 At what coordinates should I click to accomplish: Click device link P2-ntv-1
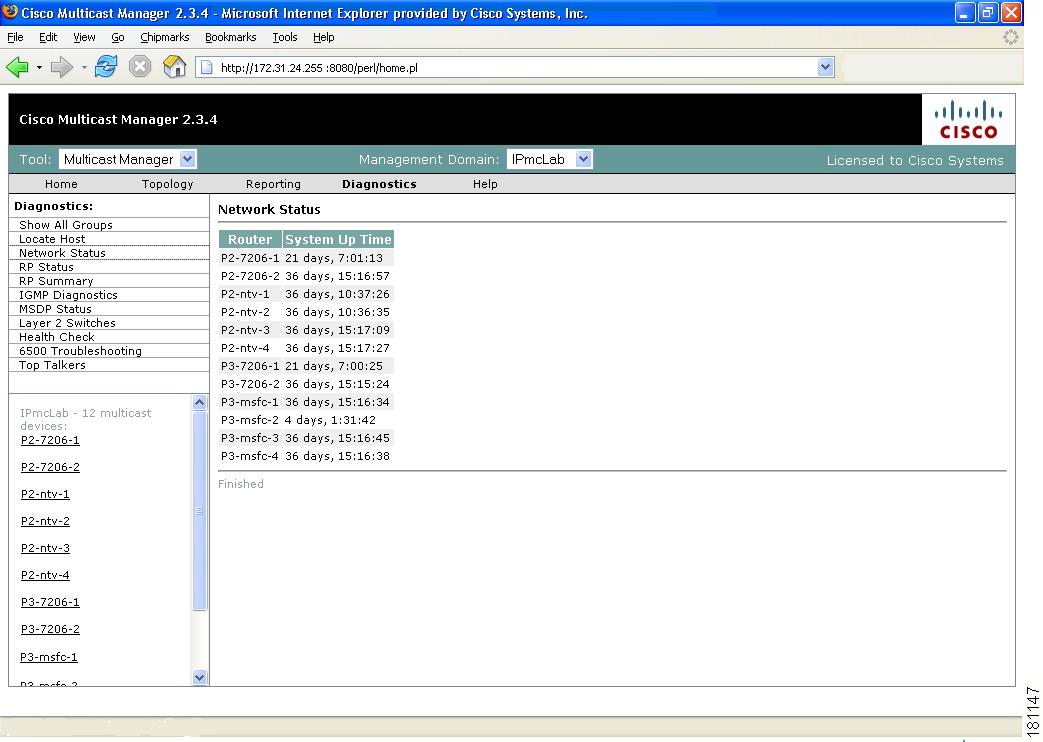[45, 494]
